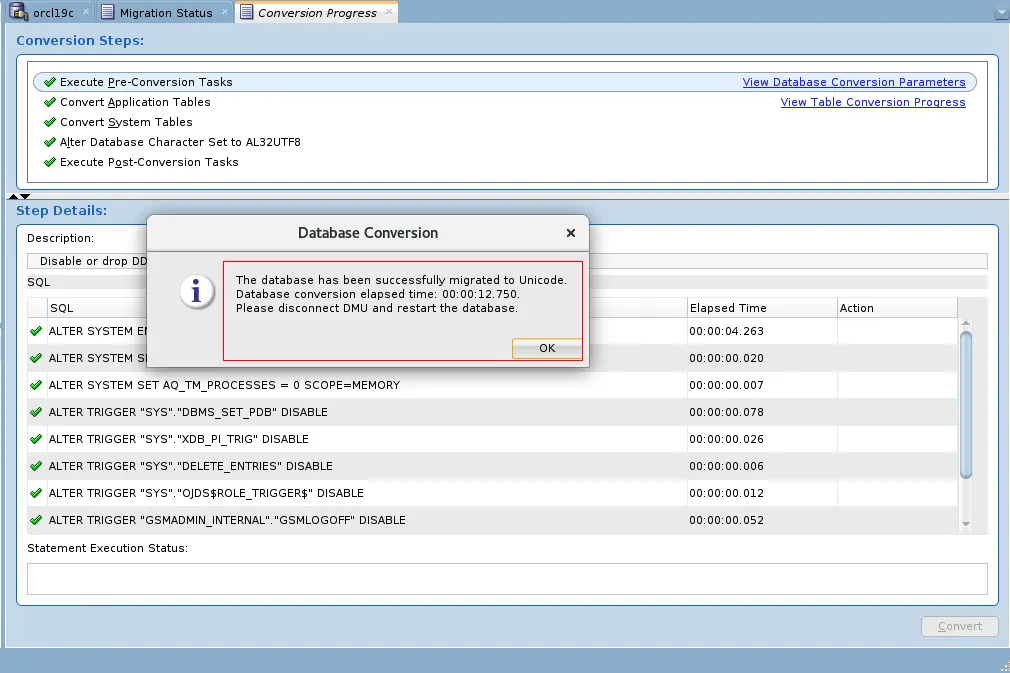Click check icon for Alter Database Character Set
The height and width of the screenshot is (673, 1010).
pos(50,142)
